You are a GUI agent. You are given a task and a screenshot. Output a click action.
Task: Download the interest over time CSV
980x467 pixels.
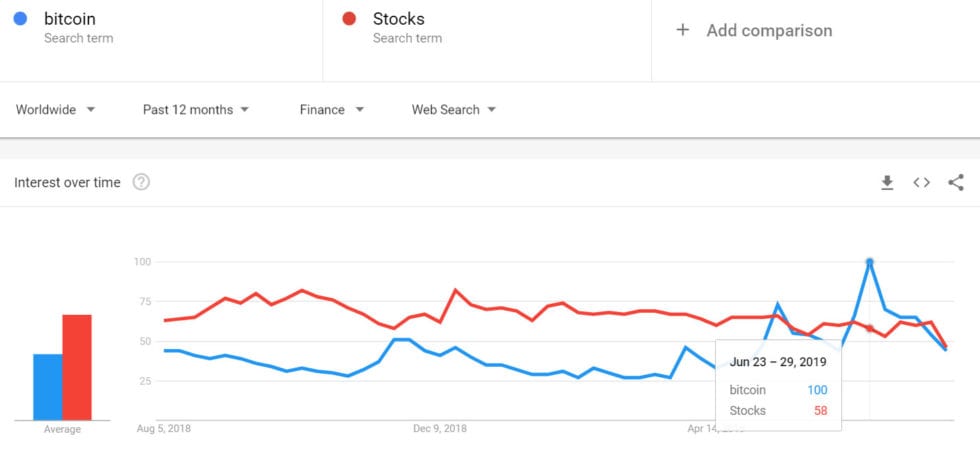pyautogui.click(x=886, y=183)
